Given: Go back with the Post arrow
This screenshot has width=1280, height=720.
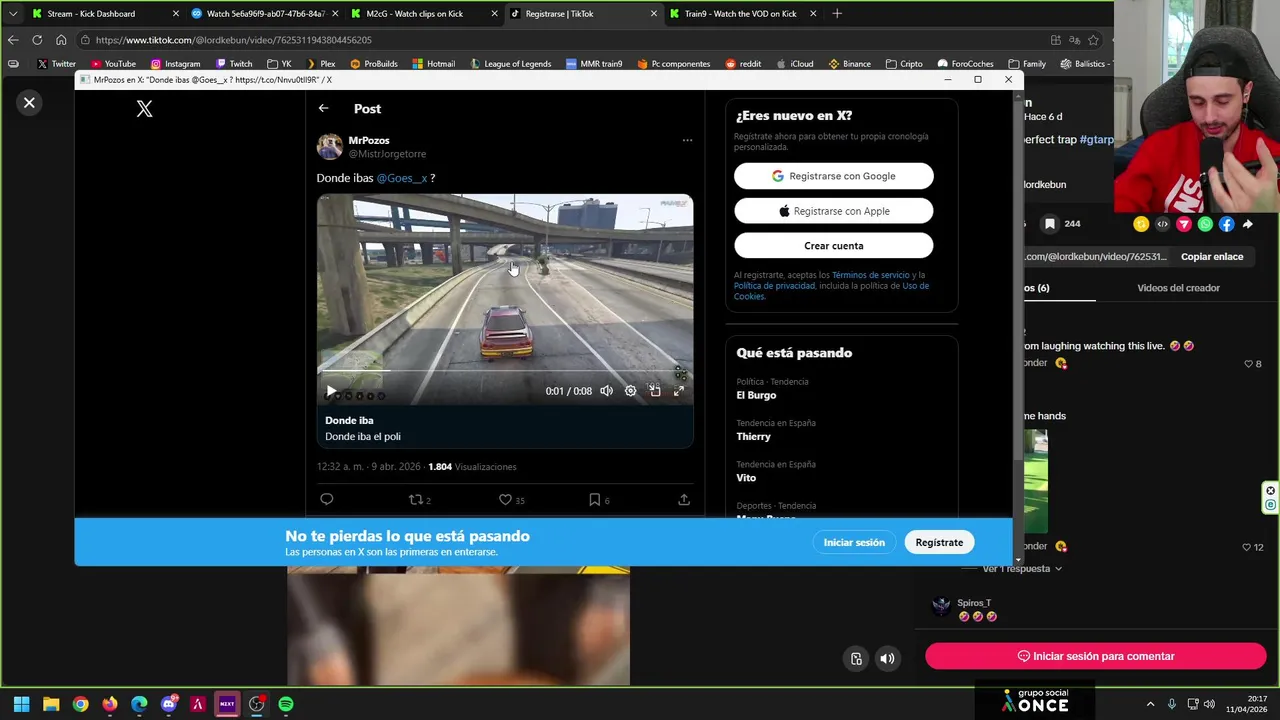Looking at the screenshot, I should click(x=323, y=108).
